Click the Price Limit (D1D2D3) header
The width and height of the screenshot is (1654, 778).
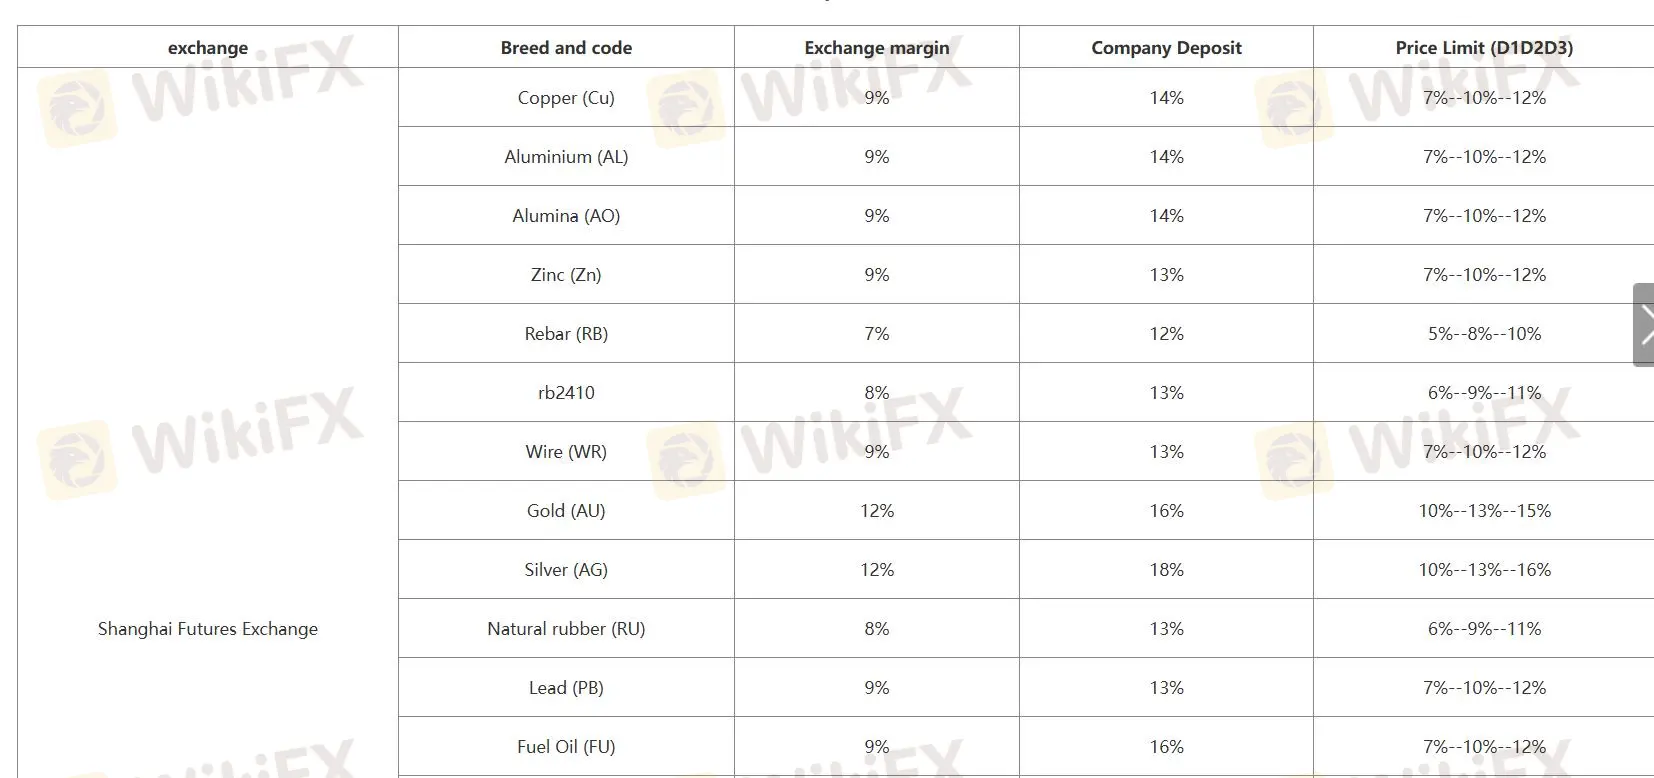[x=1484, y=47]
